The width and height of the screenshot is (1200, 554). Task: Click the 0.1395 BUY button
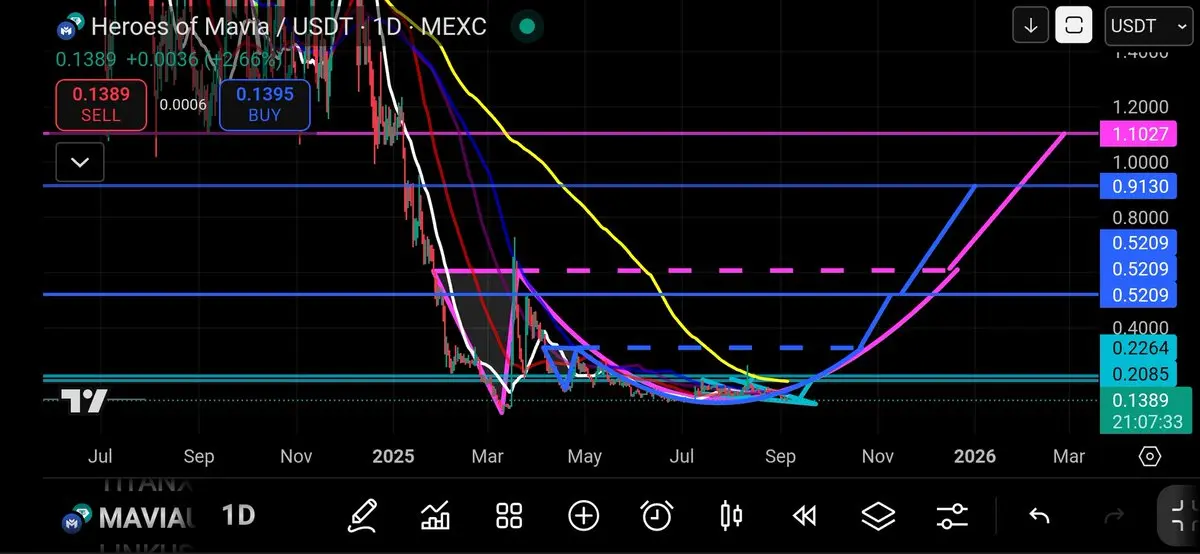click(x=265, y=105)
